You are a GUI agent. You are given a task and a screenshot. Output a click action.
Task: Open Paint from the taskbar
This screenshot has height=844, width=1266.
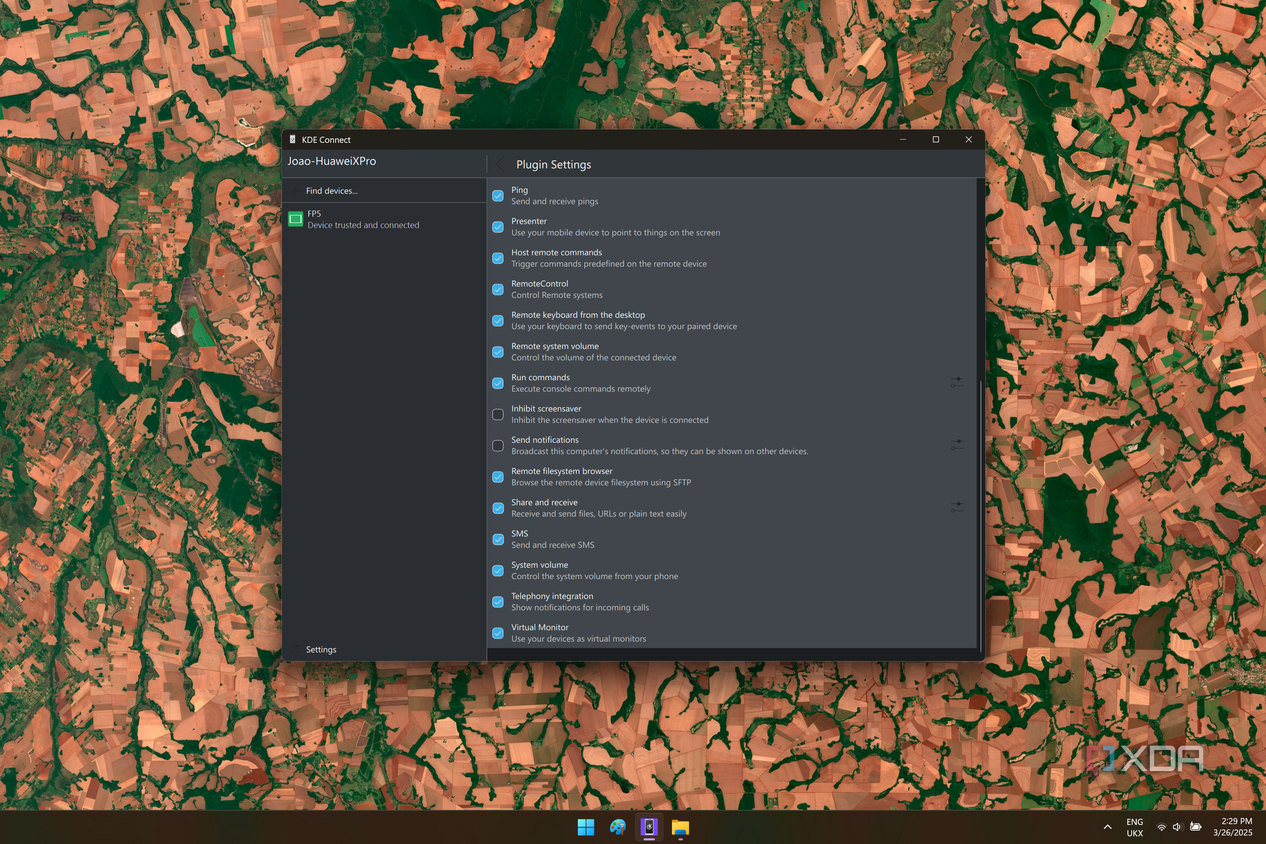point(618,827)
